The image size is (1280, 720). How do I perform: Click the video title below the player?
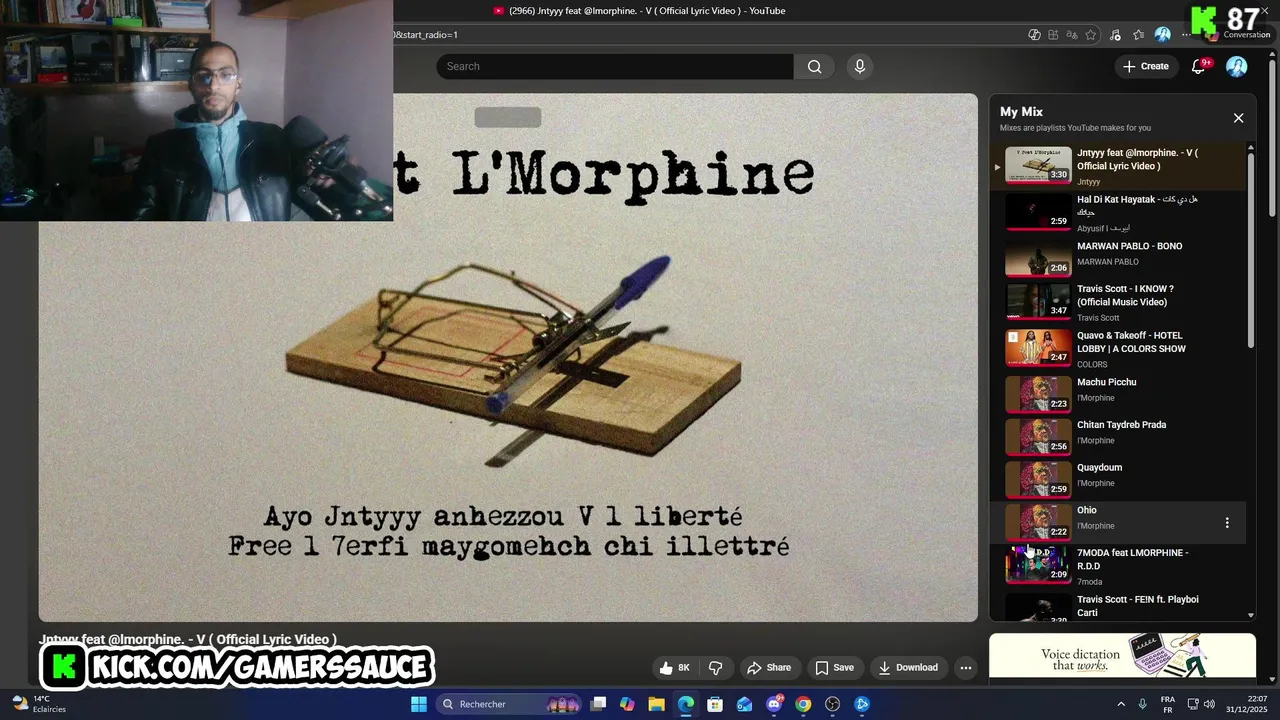pyautogui.click(x=188, y=639)
